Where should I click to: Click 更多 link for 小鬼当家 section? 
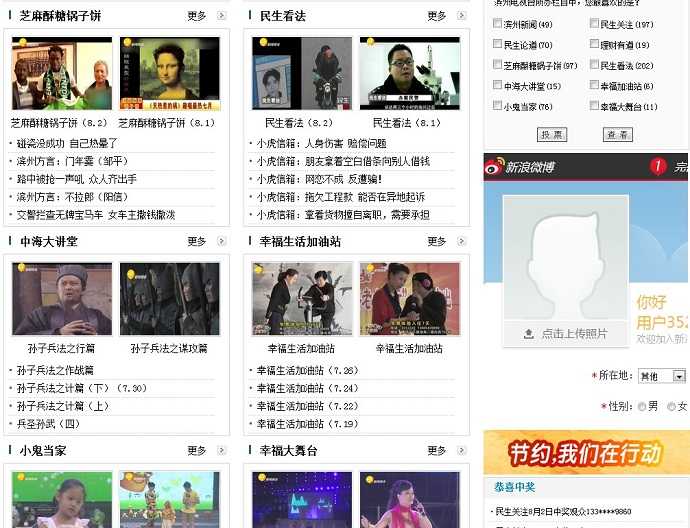(x=197, y=450)
